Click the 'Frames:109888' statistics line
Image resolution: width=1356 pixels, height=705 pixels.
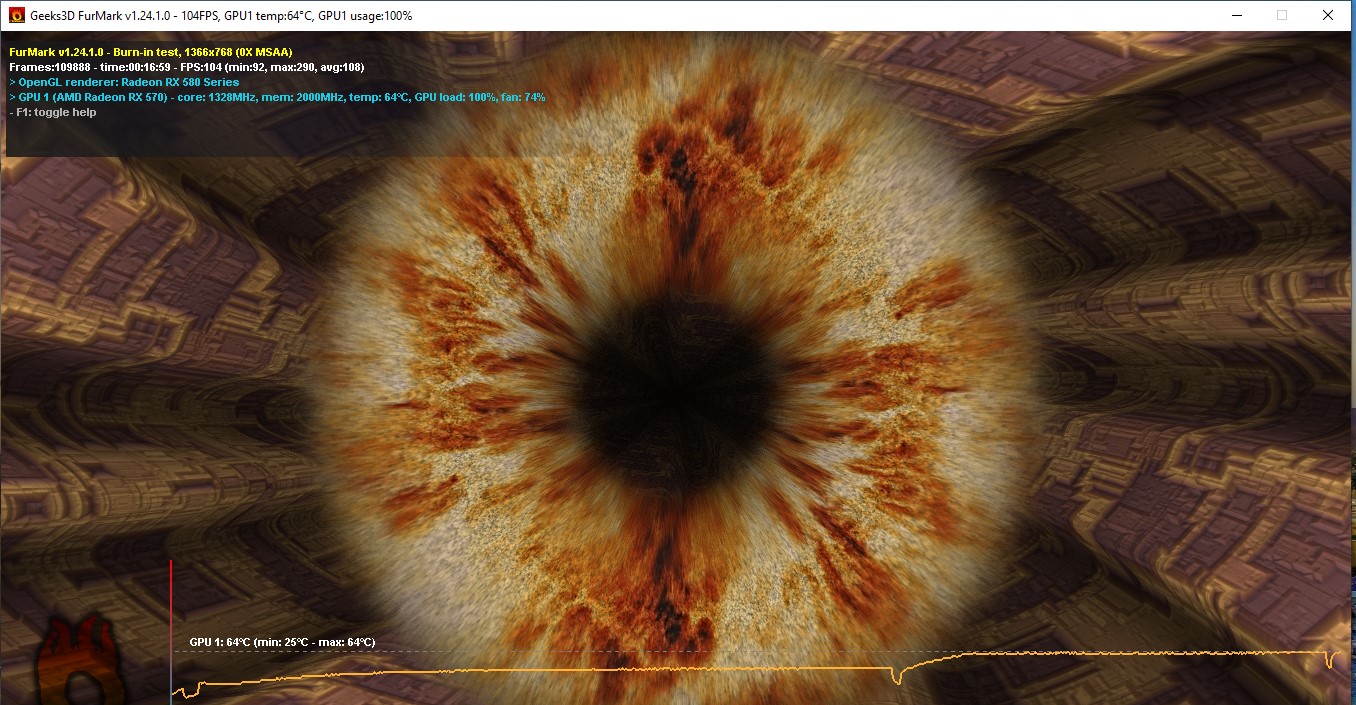point(187,66)
